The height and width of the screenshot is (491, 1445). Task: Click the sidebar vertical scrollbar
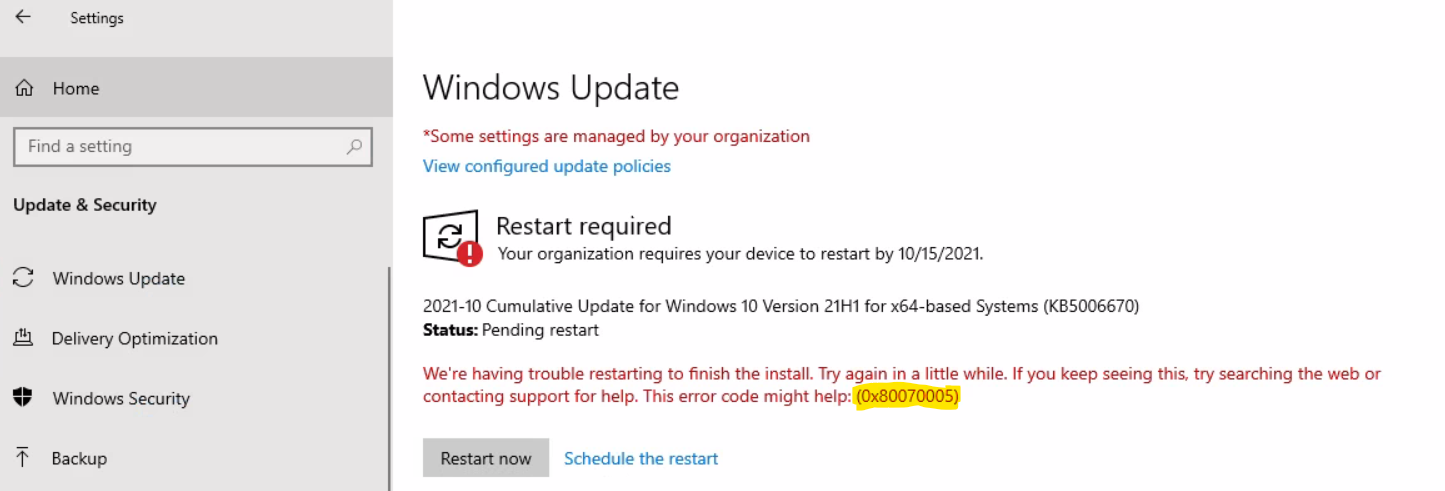390,378
